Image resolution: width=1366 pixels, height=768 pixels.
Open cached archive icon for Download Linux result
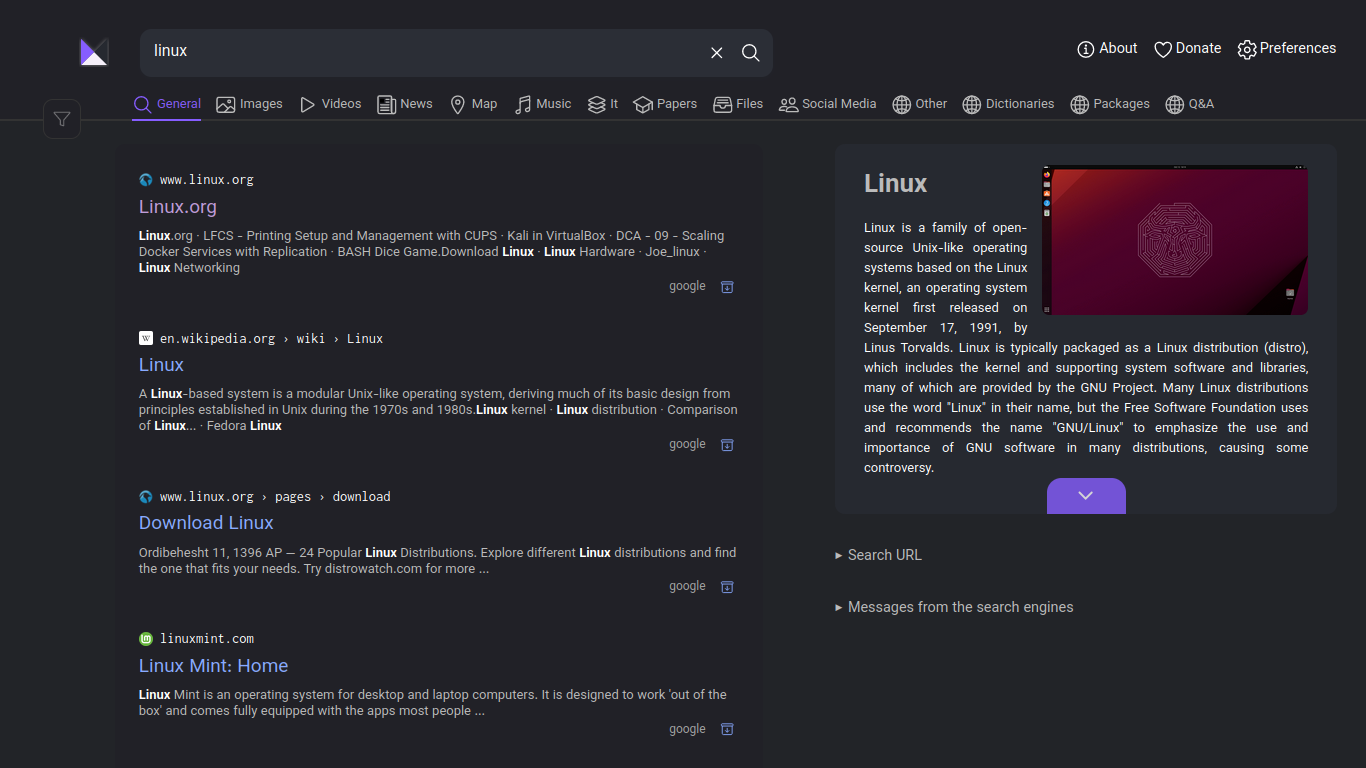tap(727, 587)
